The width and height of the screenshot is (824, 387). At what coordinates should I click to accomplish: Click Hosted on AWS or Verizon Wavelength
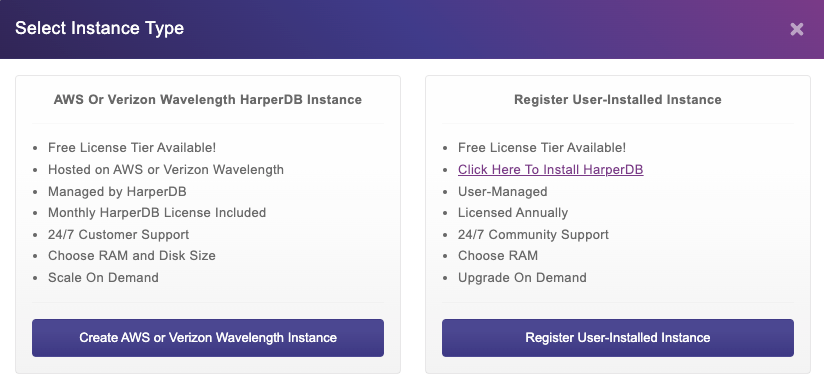(x=166, y=170)
